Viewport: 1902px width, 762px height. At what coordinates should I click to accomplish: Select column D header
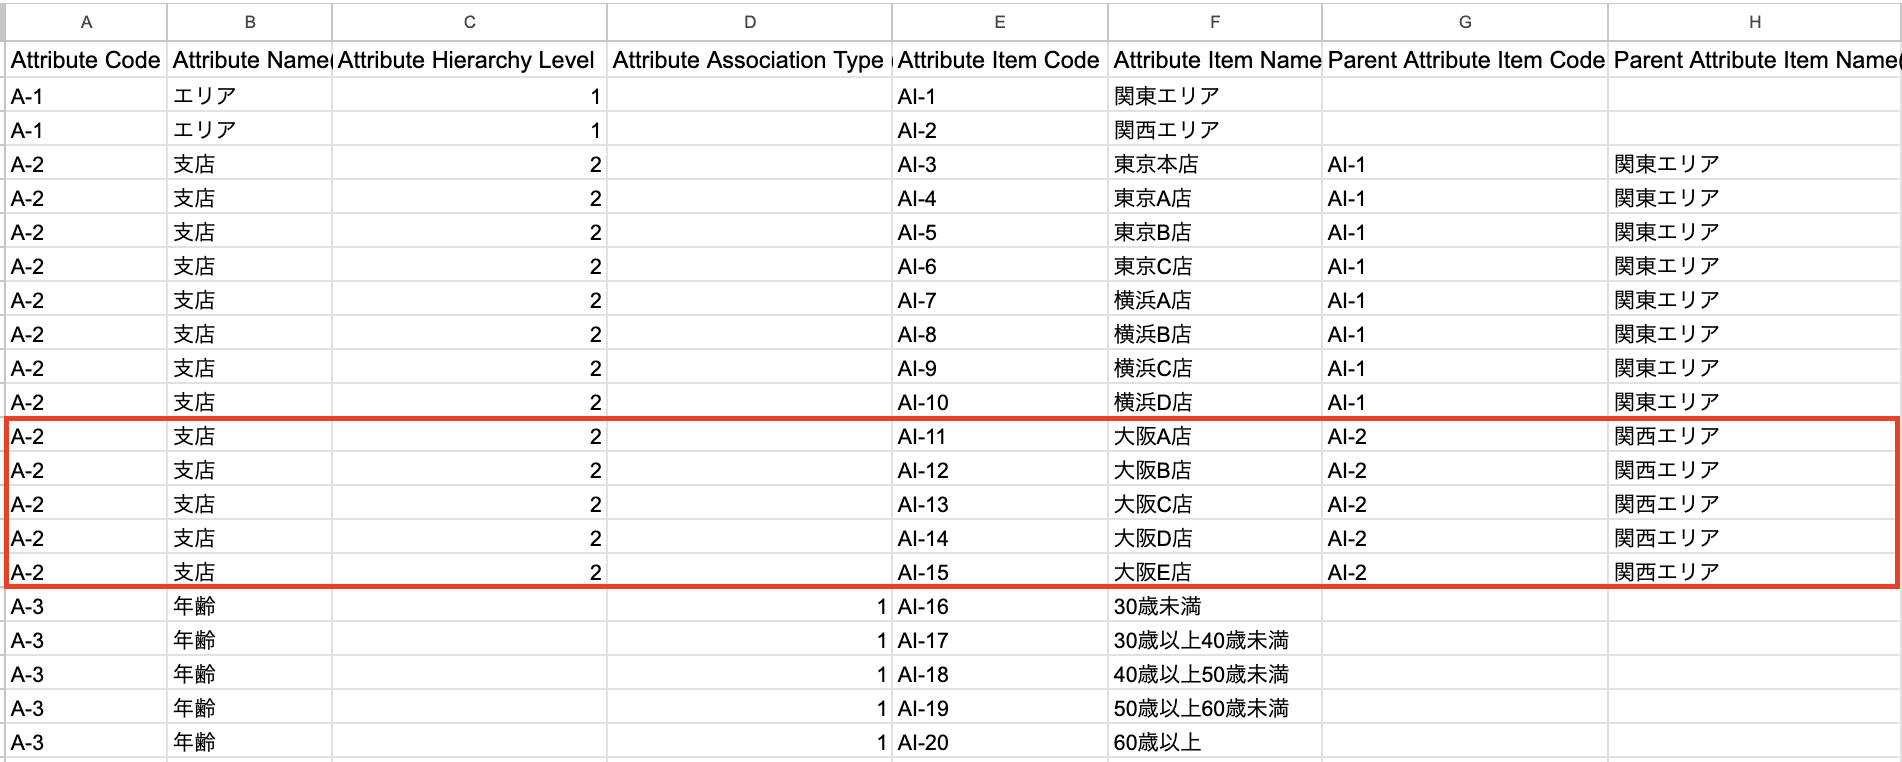(x=749, y=22)
